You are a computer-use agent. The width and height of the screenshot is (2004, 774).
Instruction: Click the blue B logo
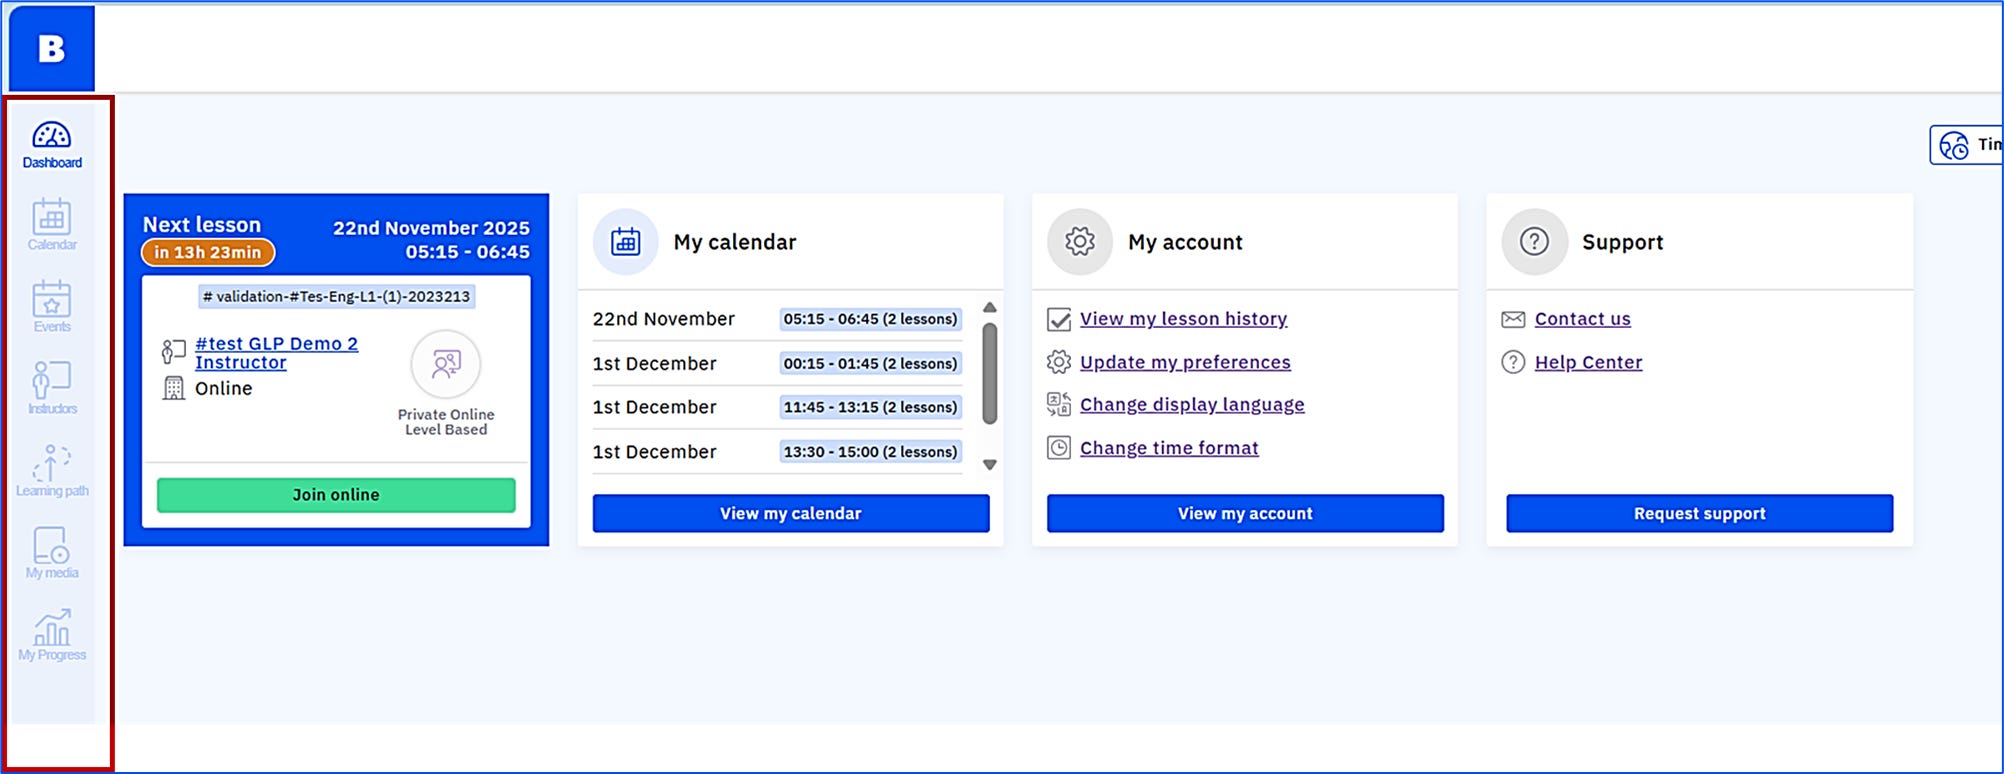52,48
